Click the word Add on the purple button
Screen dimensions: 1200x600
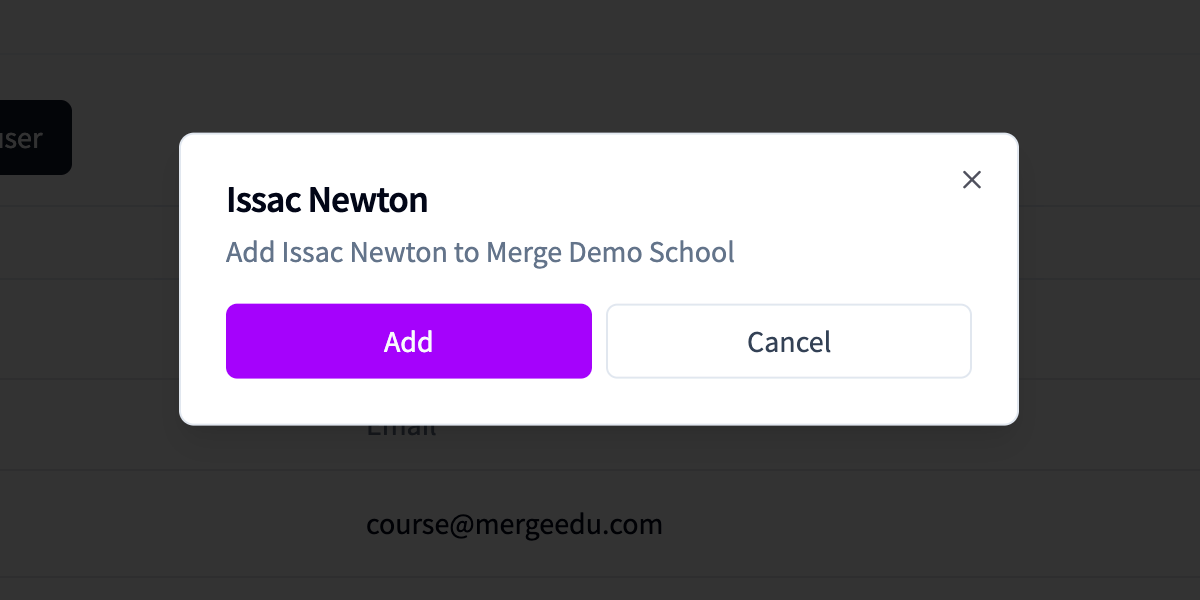point(409,342)
